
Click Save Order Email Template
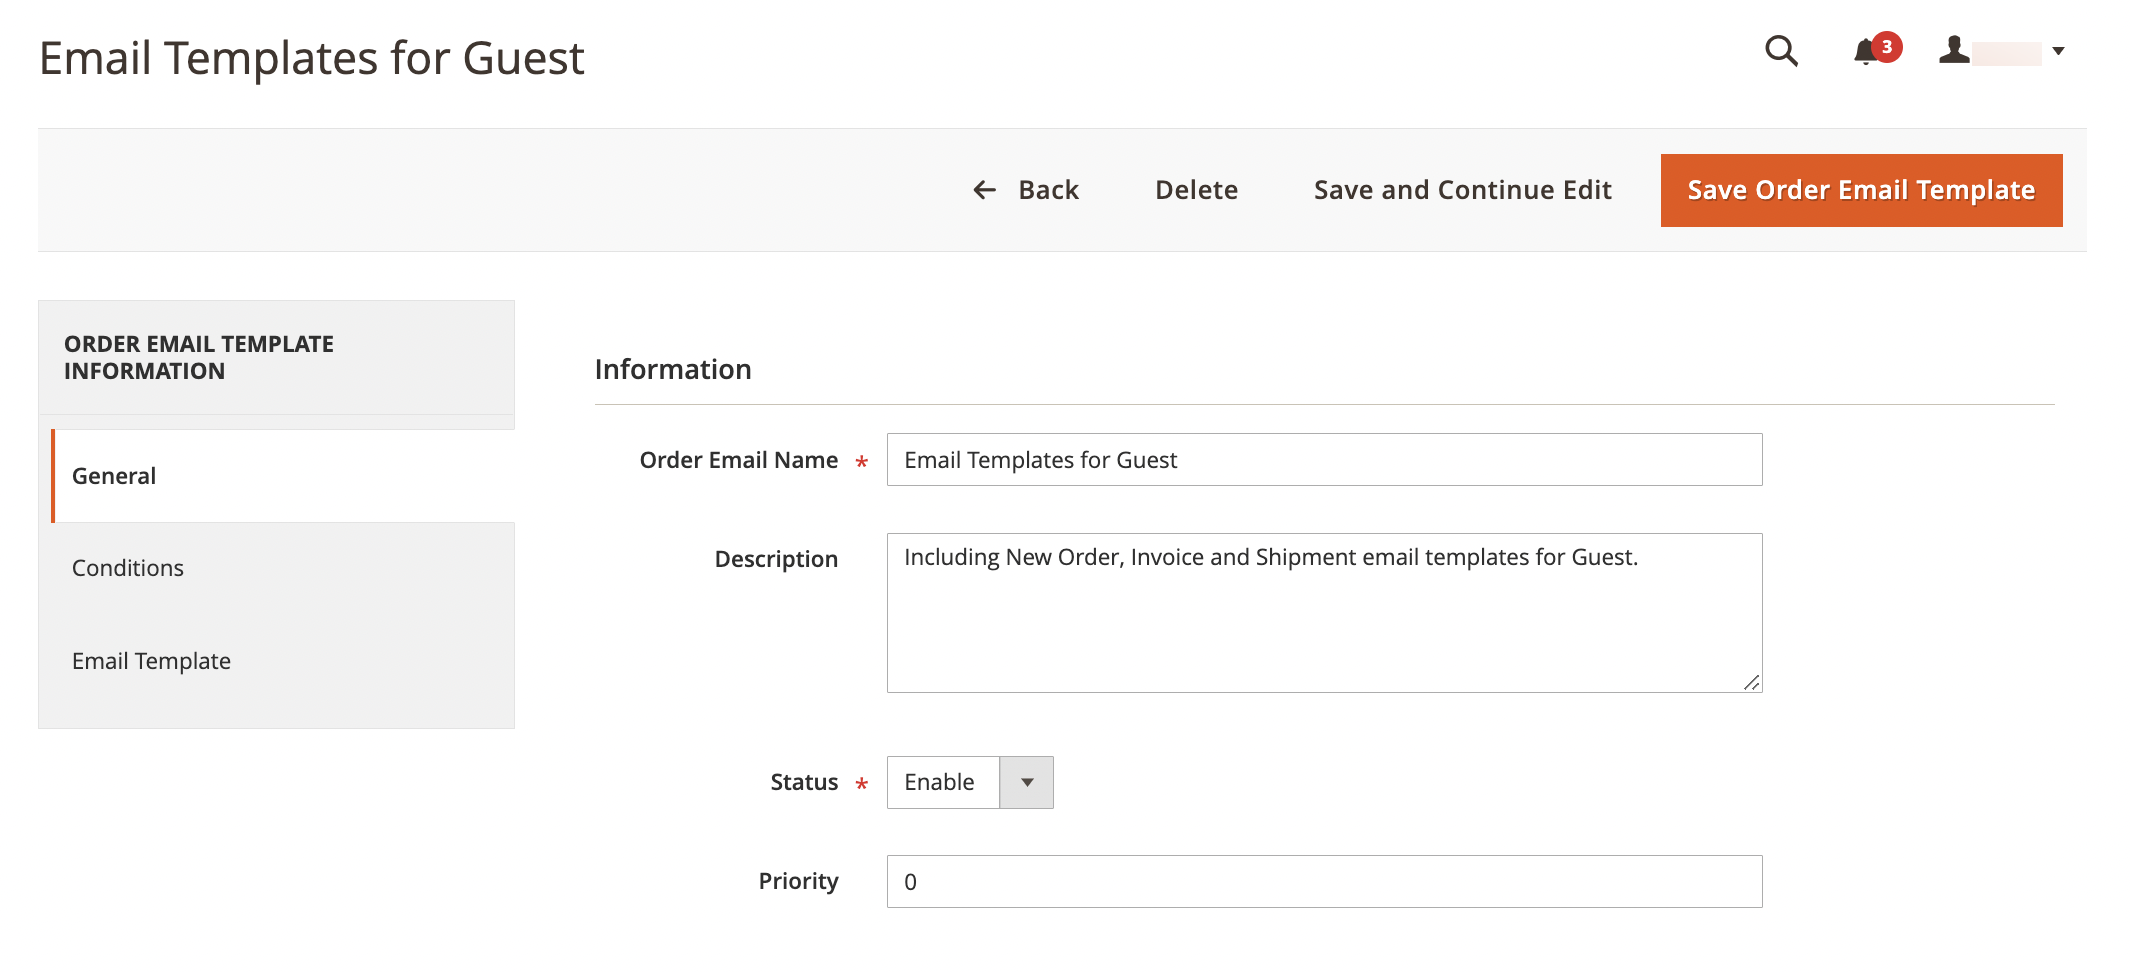(1860, 190)
